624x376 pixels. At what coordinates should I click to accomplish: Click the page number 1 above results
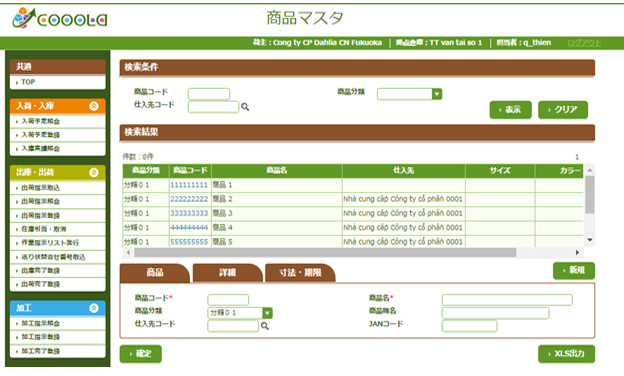click(x=577, y=157)
